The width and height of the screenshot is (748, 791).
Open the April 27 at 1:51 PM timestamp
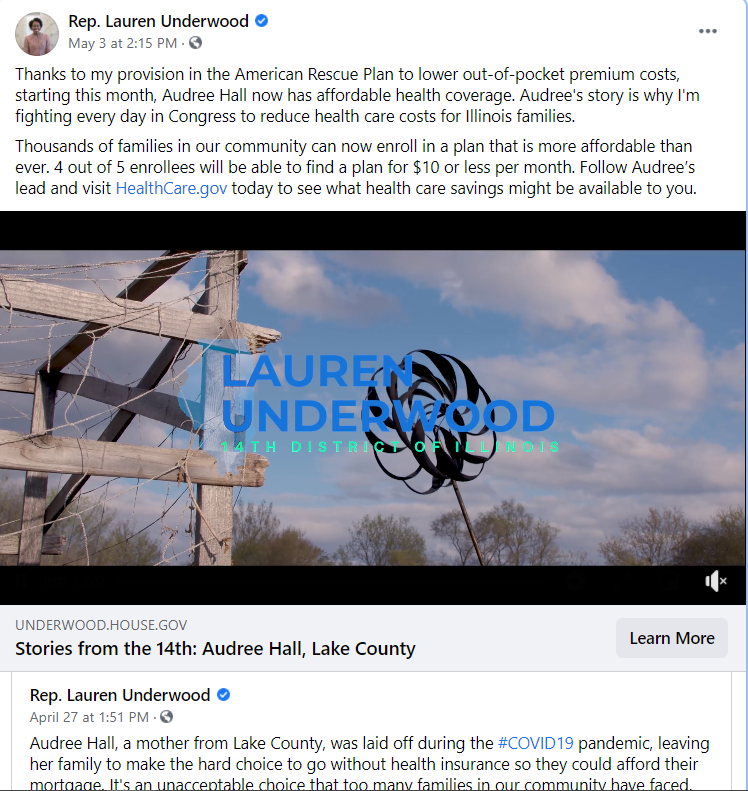tap(89, 717)
